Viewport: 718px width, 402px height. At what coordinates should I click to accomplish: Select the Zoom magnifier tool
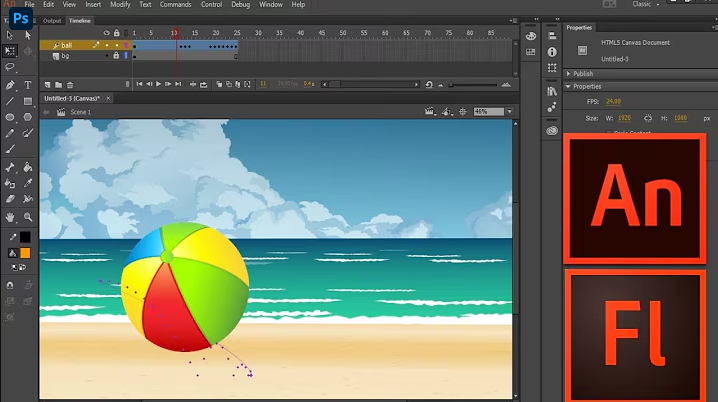click(28, 217)
